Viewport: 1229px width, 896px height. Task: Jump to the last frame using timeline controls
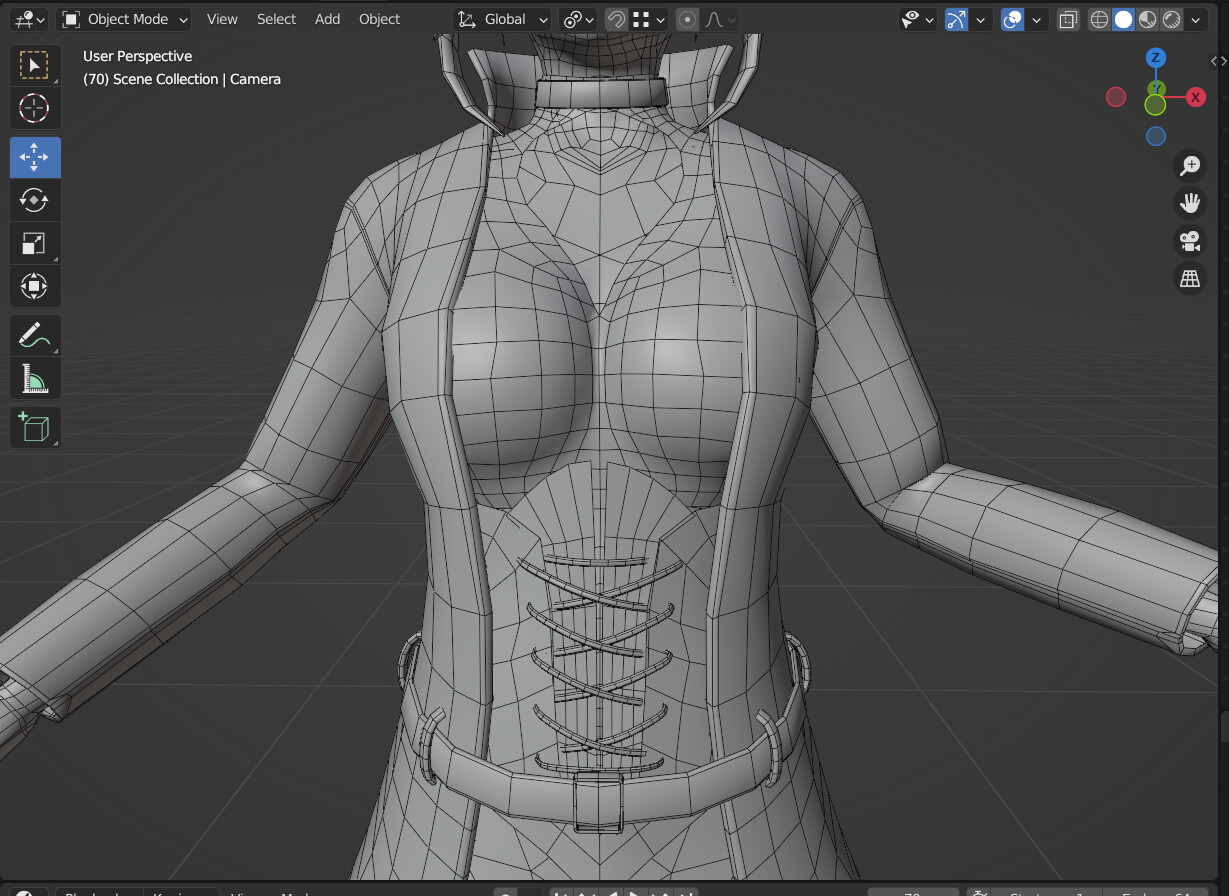(688, 893)
